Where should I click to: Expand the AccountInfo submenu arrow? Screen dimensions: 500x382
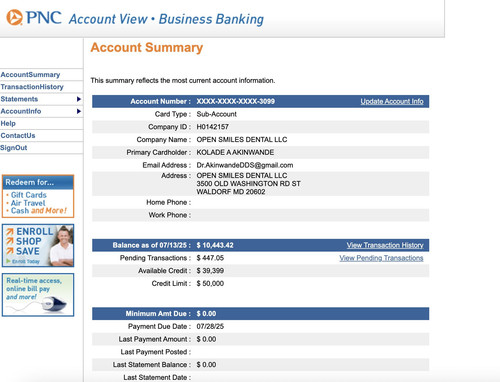(x=79, y=111)
